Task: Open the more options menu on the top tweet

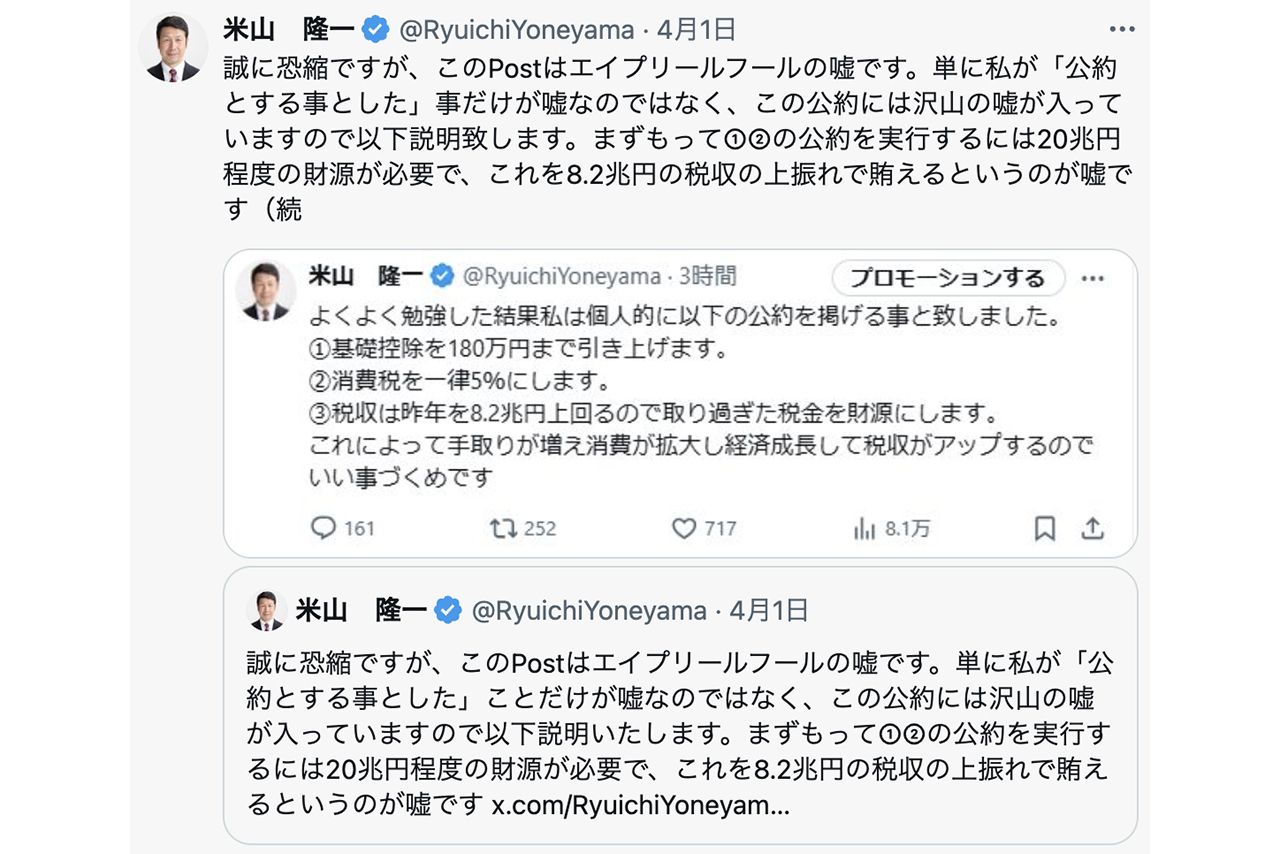Action: coord(1124,29)
